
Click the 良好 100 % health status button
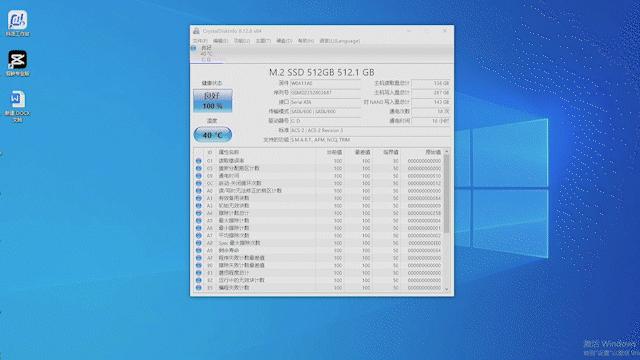tap(213, 100)
